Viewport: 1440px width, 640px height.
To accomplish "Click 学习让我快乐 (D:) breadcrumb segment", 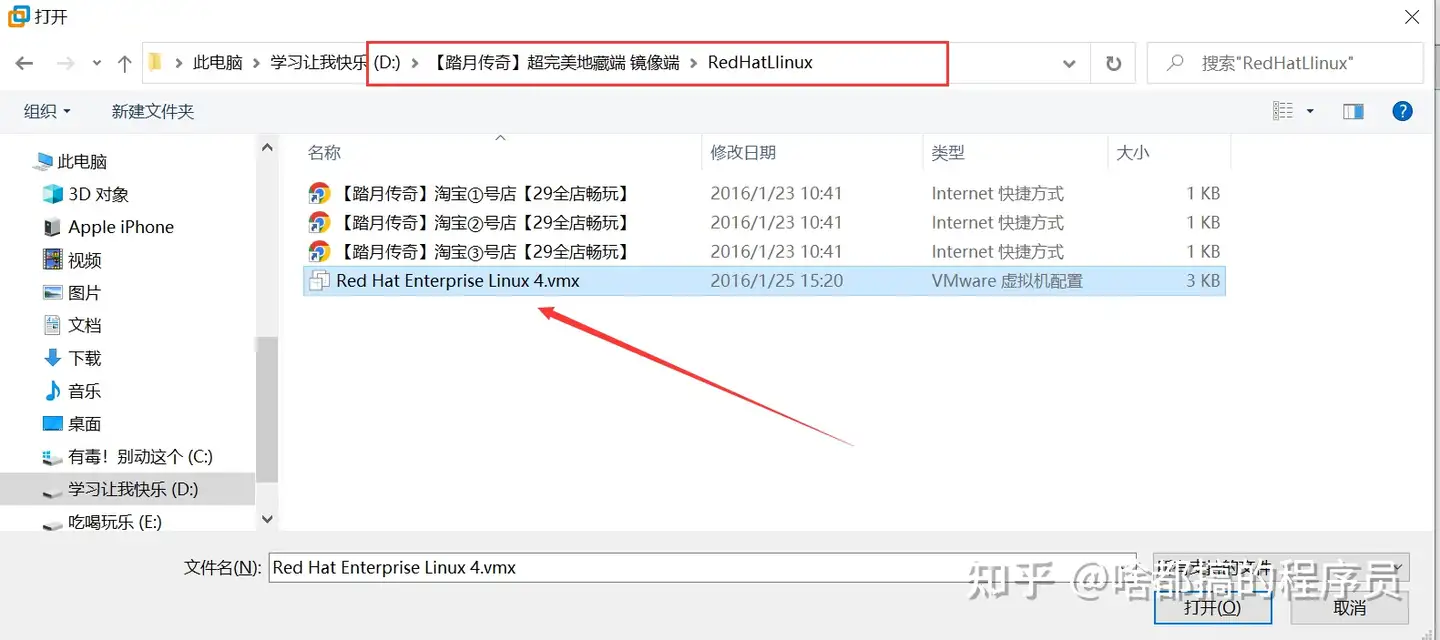I will coord(335,63).
